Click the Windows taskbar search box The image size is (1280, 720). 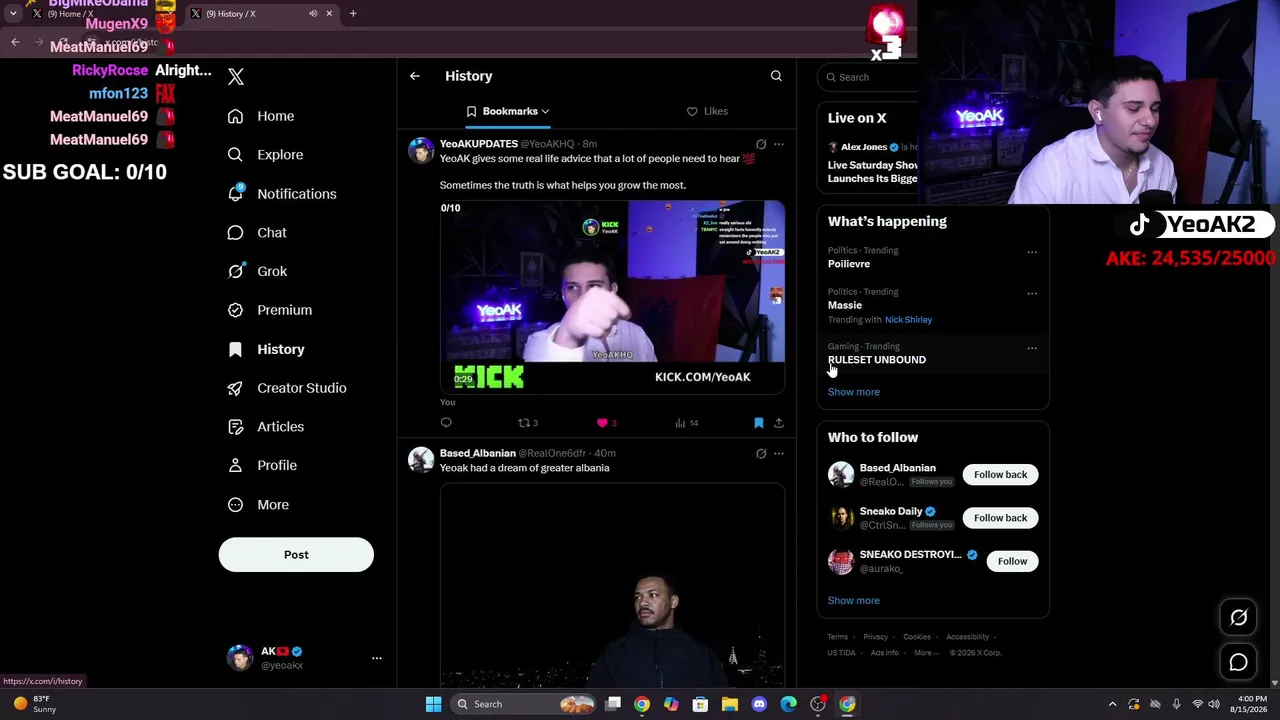pyautogui.click(x=521, y=704)
